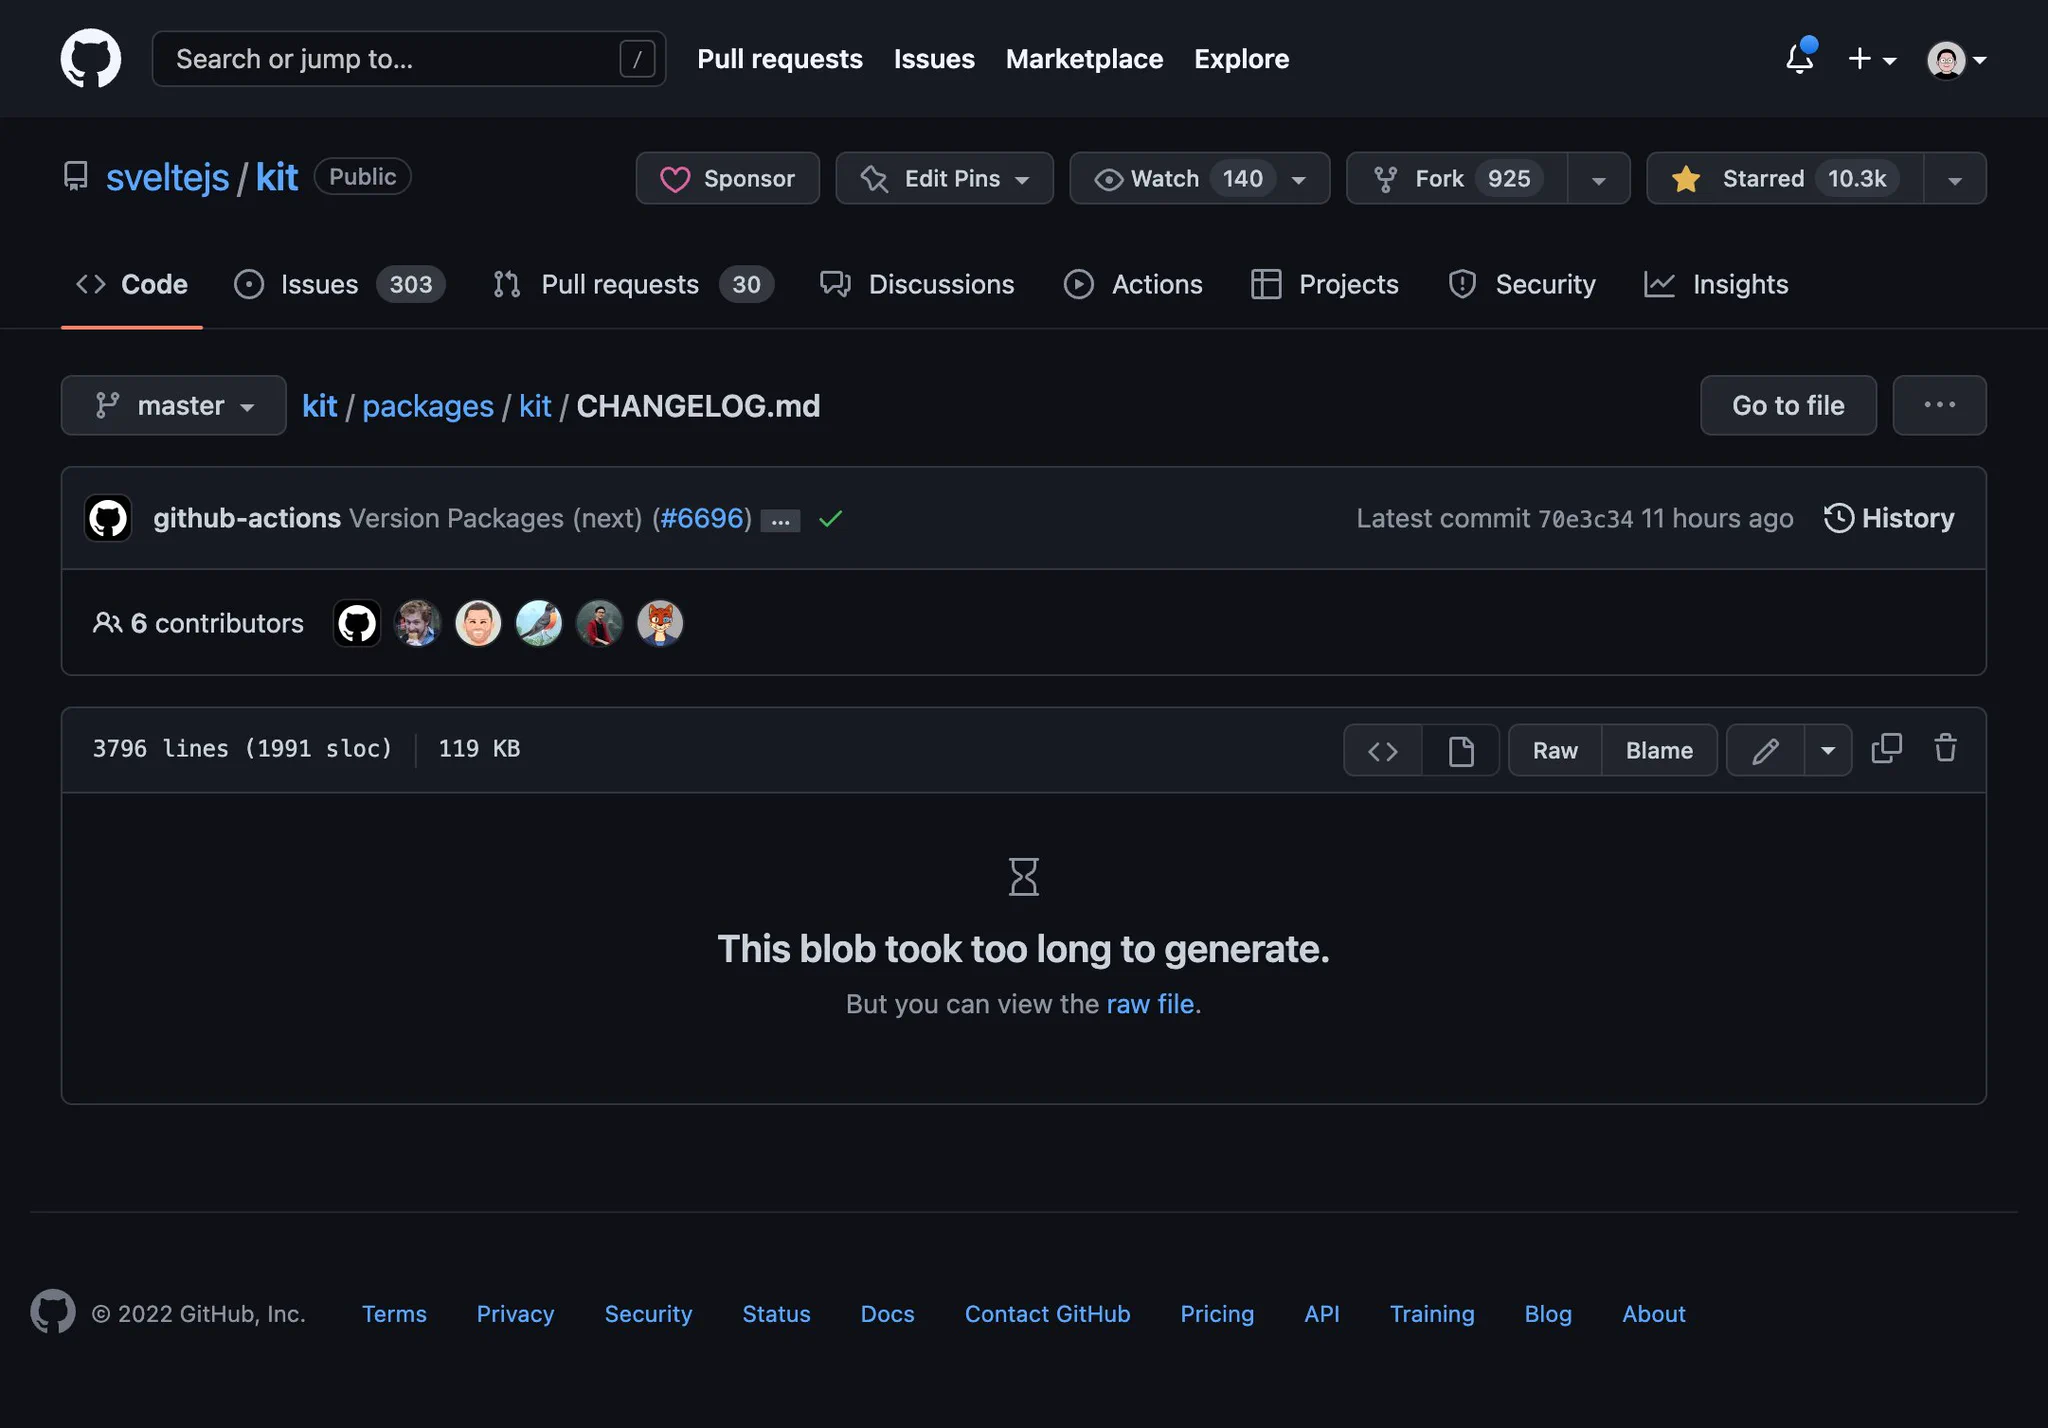Viewport: 2048px width, 1428px height.
Task: Switch to the Issues tab with 303
Action: [339, 284]
